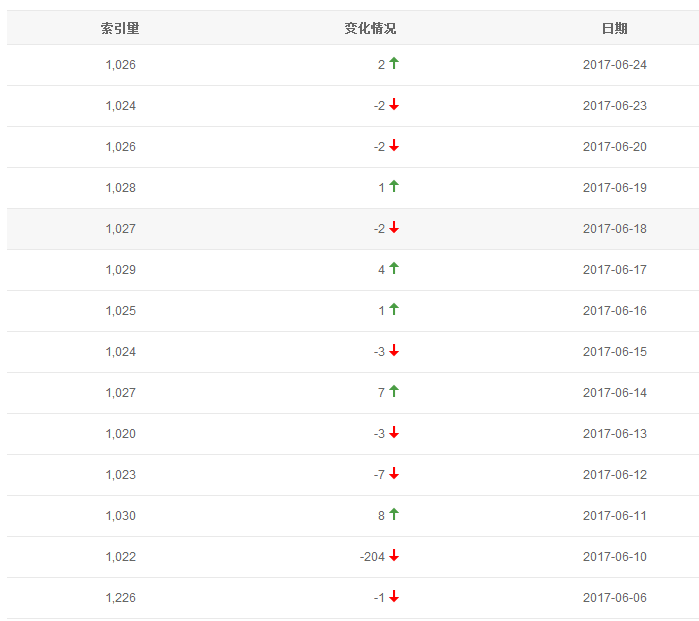Click the 索引量 column header

[x=120, y=29]
